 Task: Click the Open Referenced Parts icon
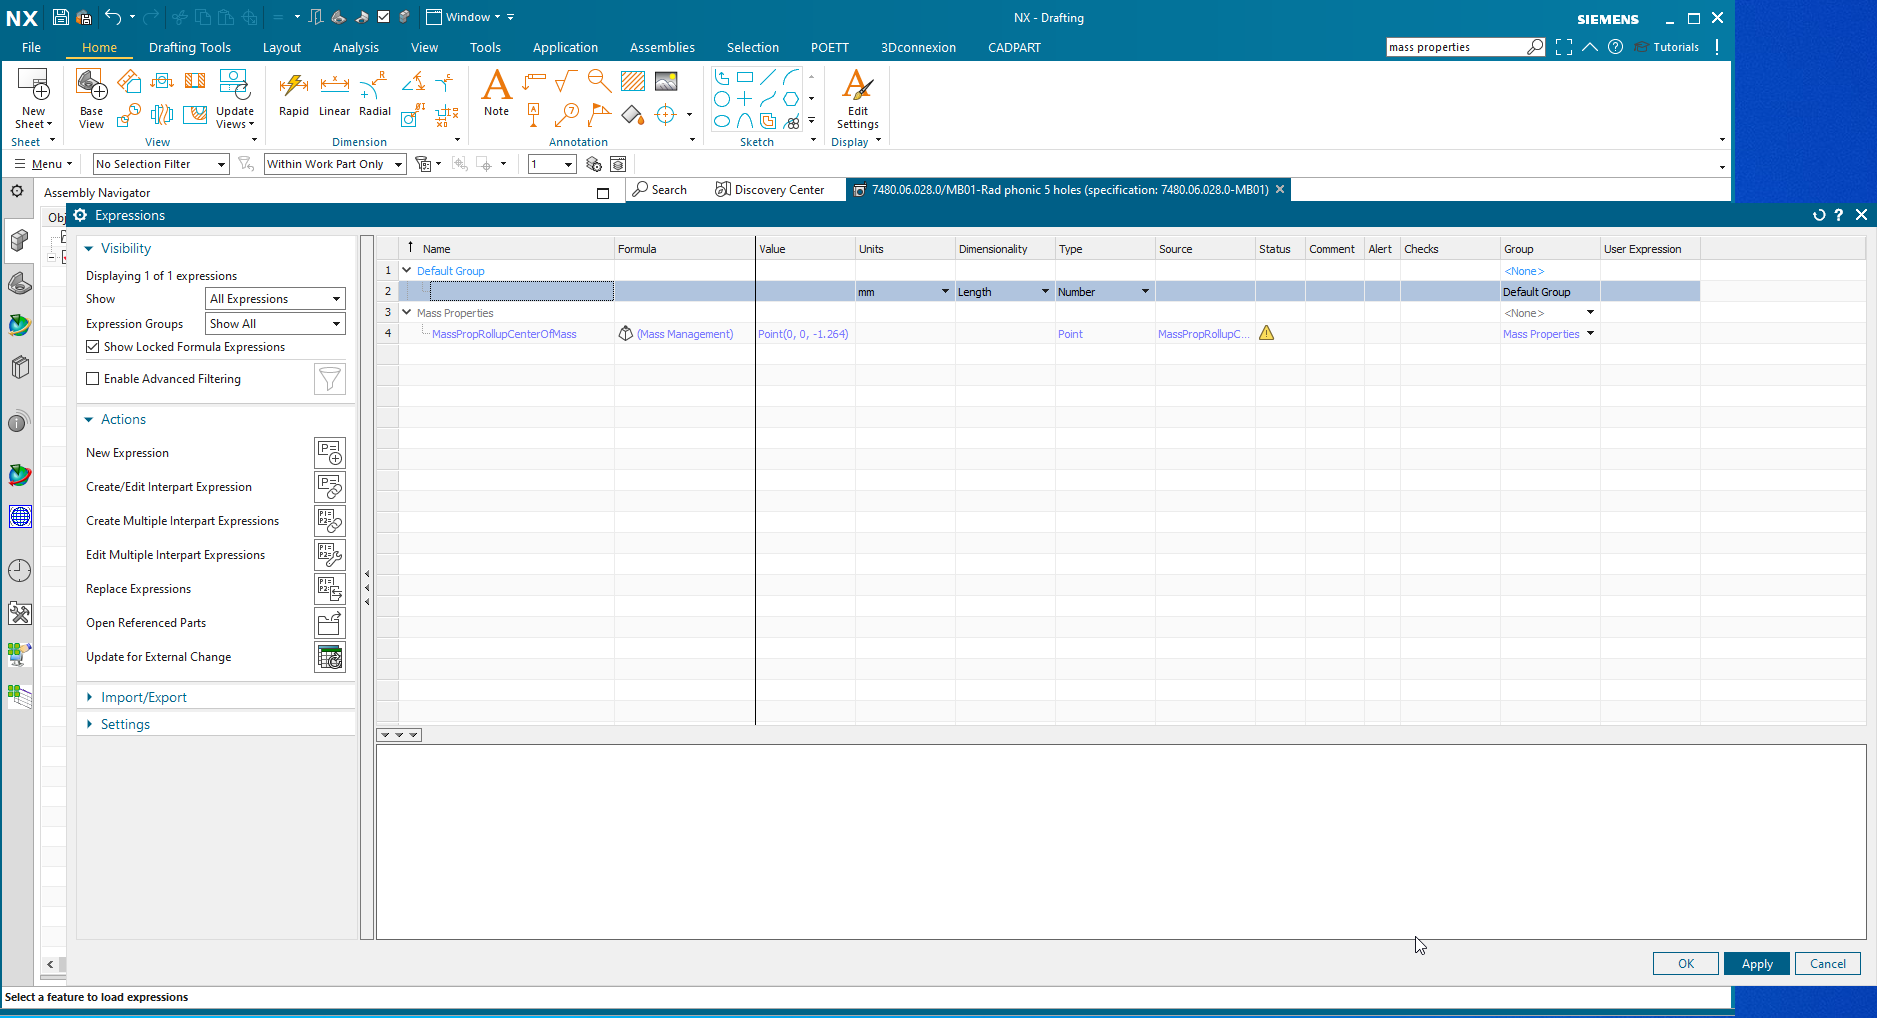coord(330,623)
